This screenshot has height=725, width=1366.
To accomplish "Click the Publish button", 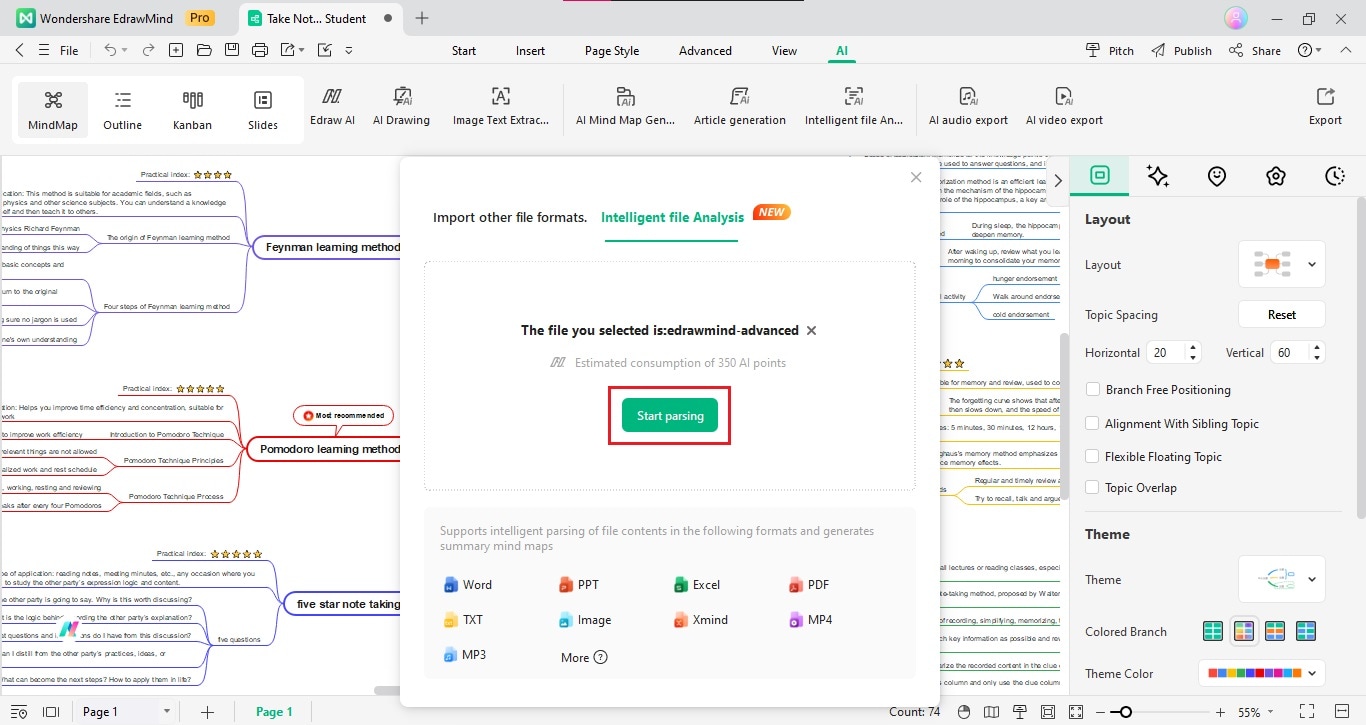I will click(1182, 50).
